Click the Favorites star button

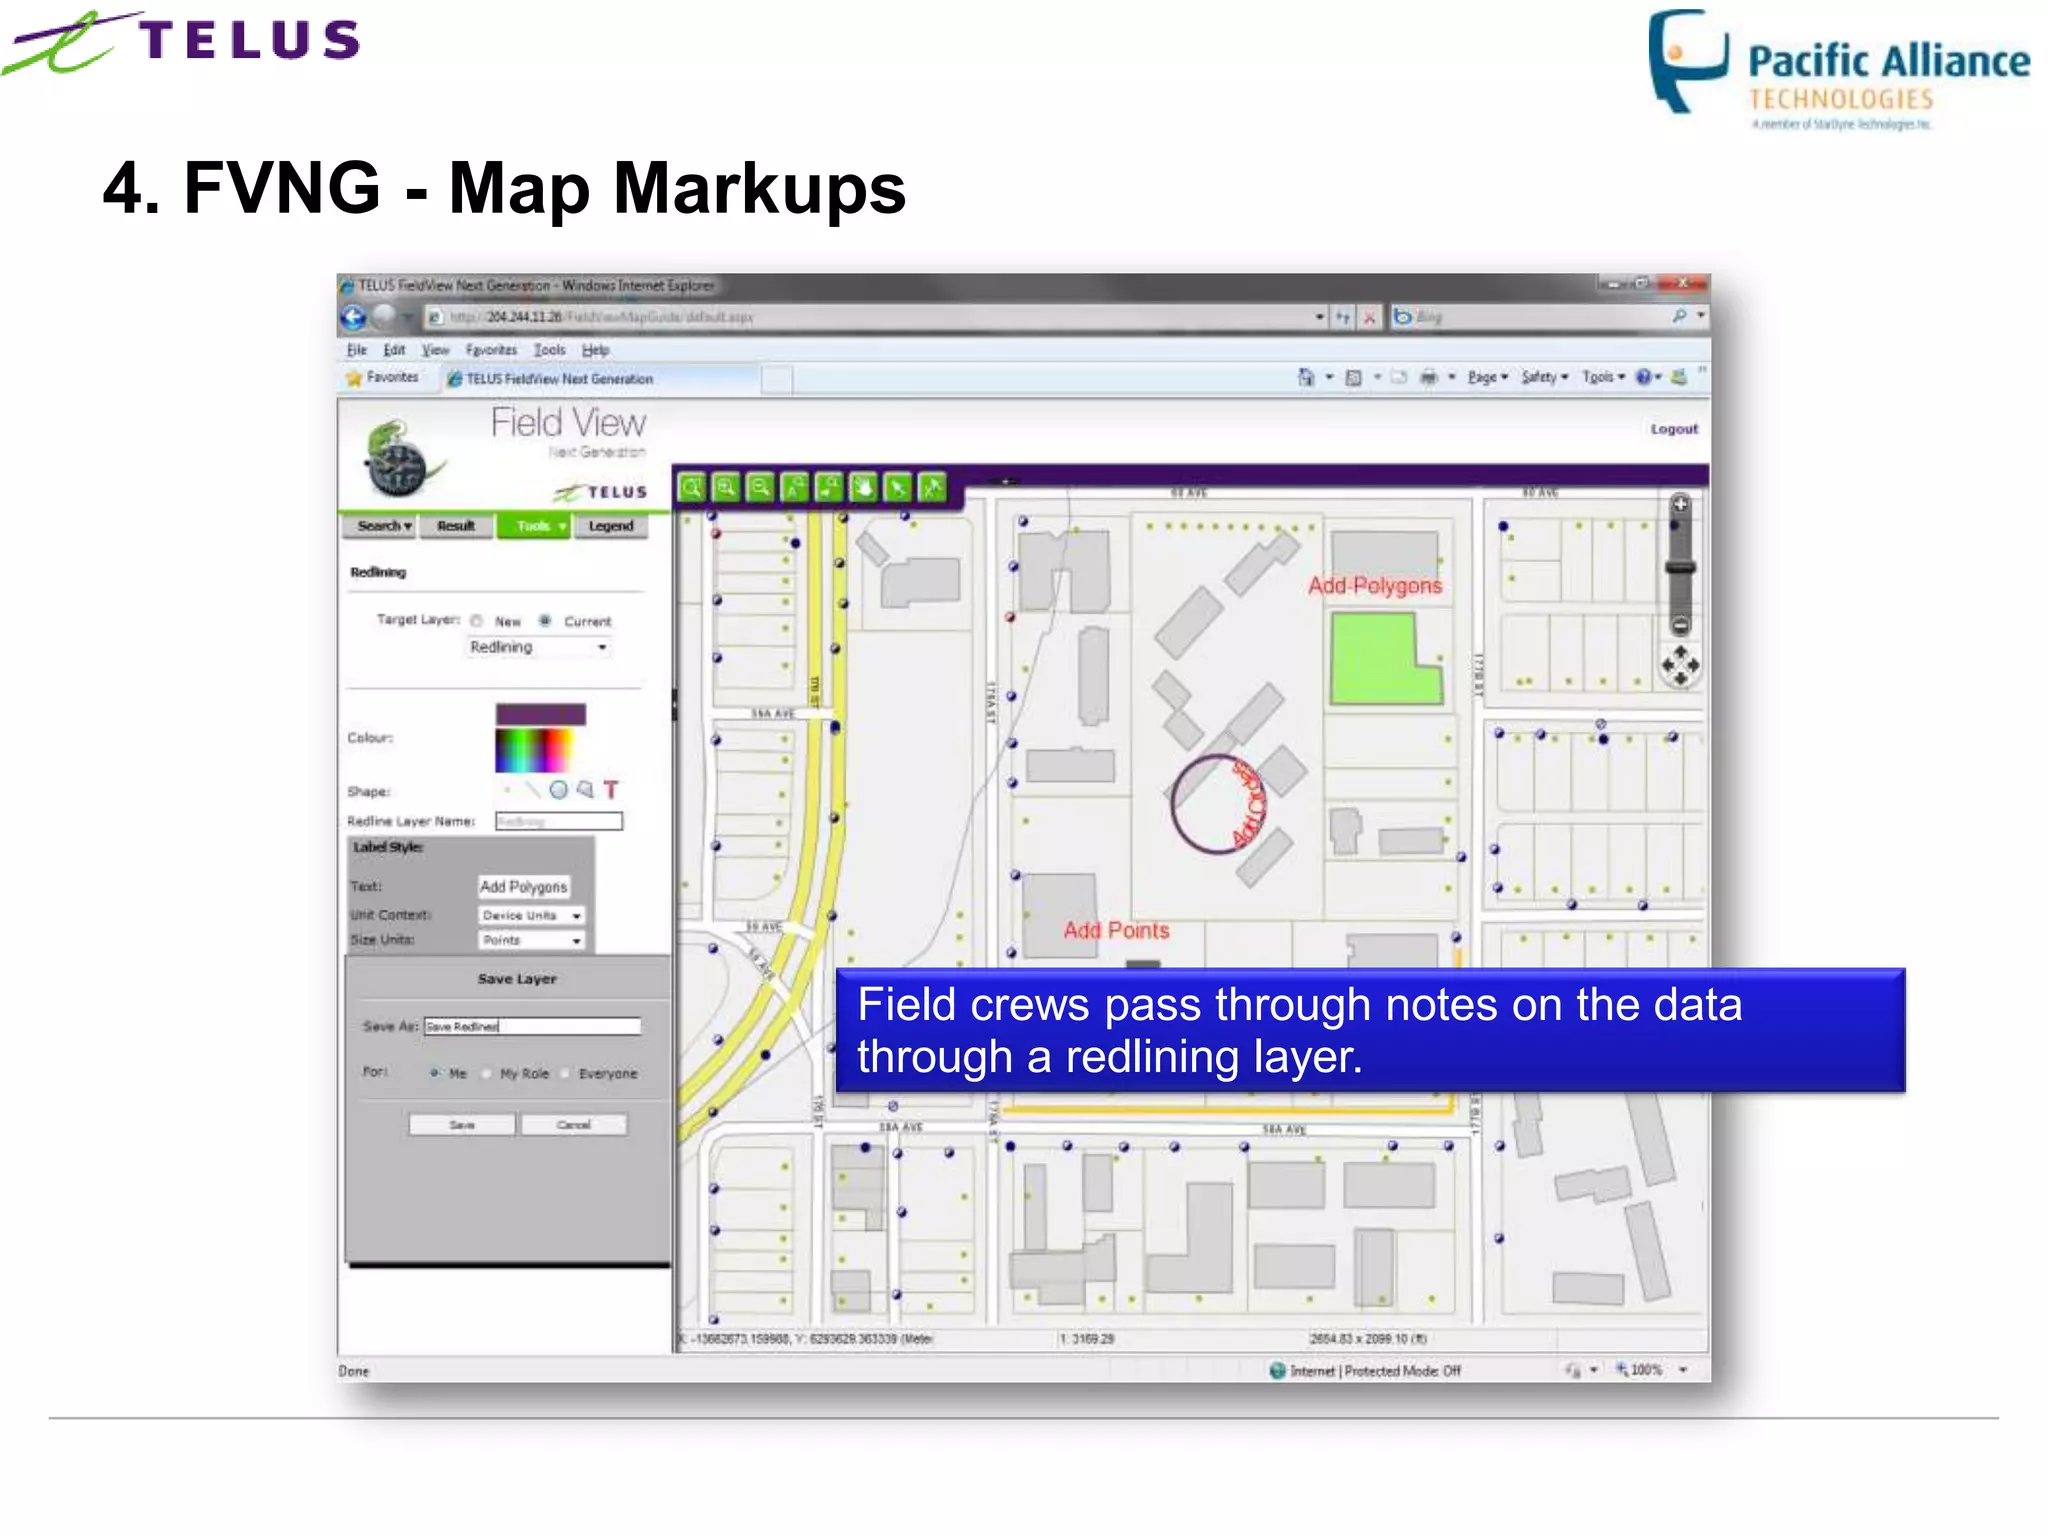pos(382,378)
